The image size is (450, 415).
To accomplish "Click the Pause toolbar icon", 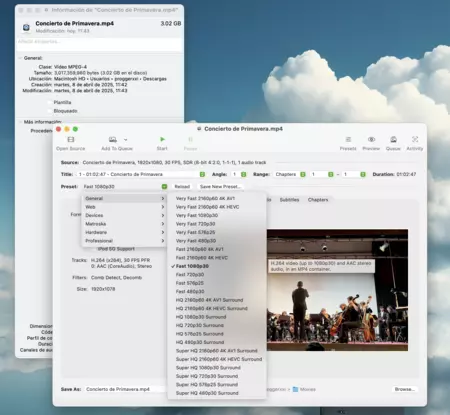I will coord(190,139).
